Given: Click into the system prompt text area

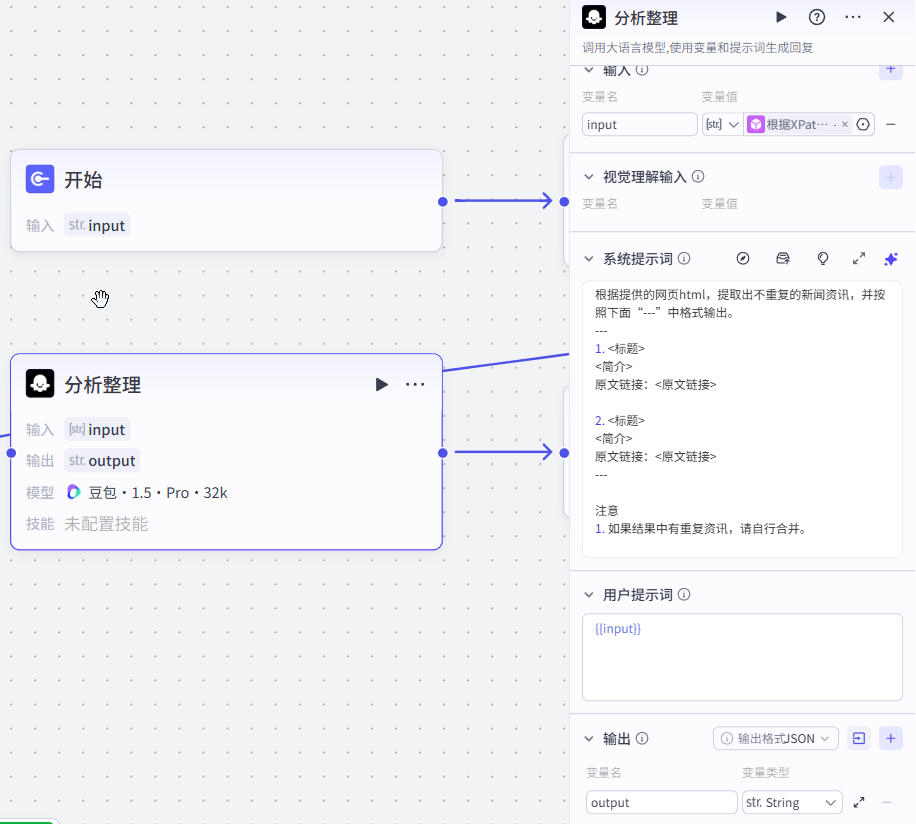Looking at the screenshot, I should [x=742, y=419].
